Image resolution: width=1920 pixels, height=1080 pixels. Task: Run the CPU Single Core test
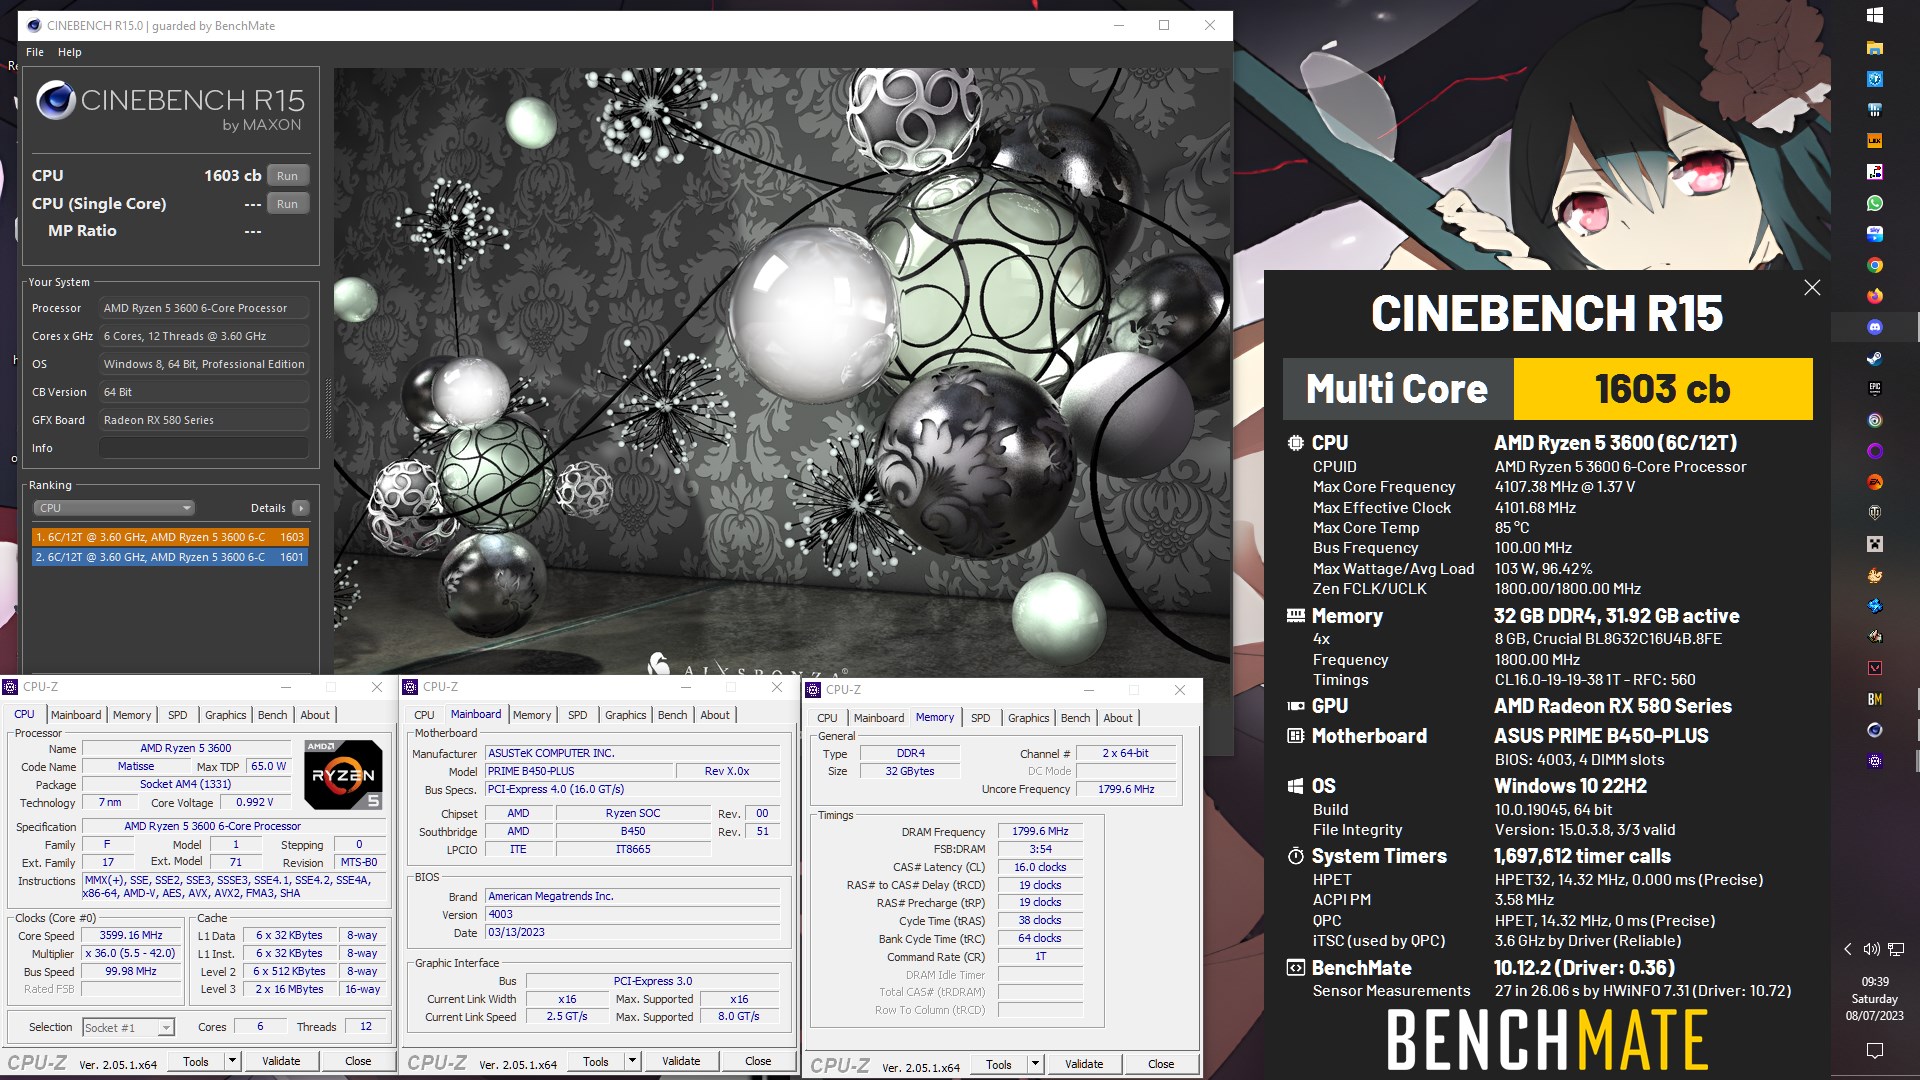(x=287, y=204)
